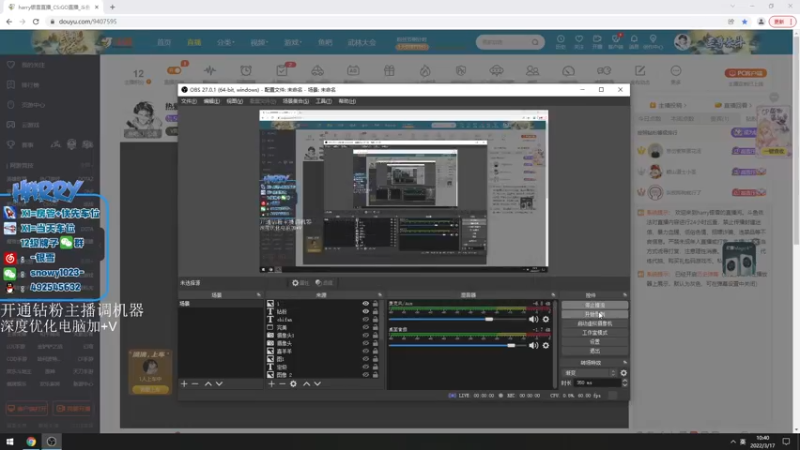Pop out the 混音器 dock panel icon
This screenshot has width=800, height=450.
[553, 295]
